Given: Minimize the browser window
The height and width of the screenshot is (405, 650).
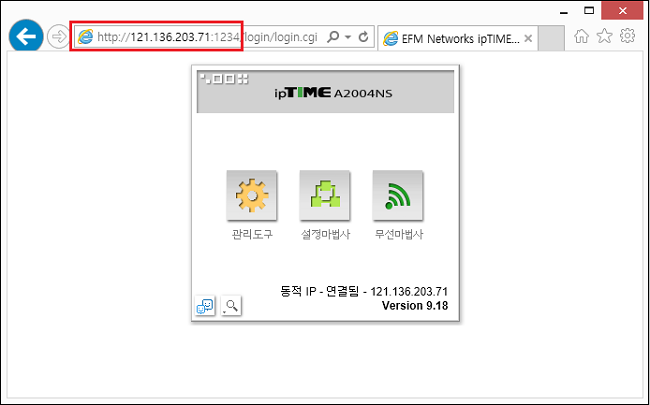Looking at the screenshot, I should [563, 11].
